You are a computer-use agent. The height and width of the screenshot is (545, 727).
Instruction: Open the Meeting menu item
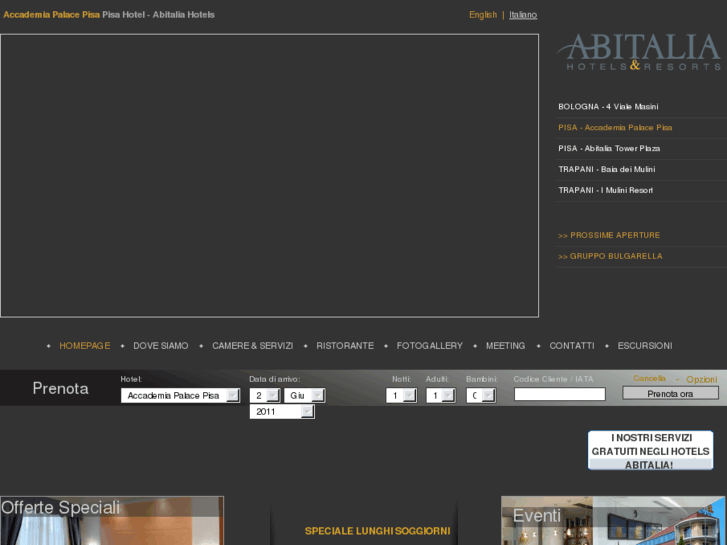505,346
